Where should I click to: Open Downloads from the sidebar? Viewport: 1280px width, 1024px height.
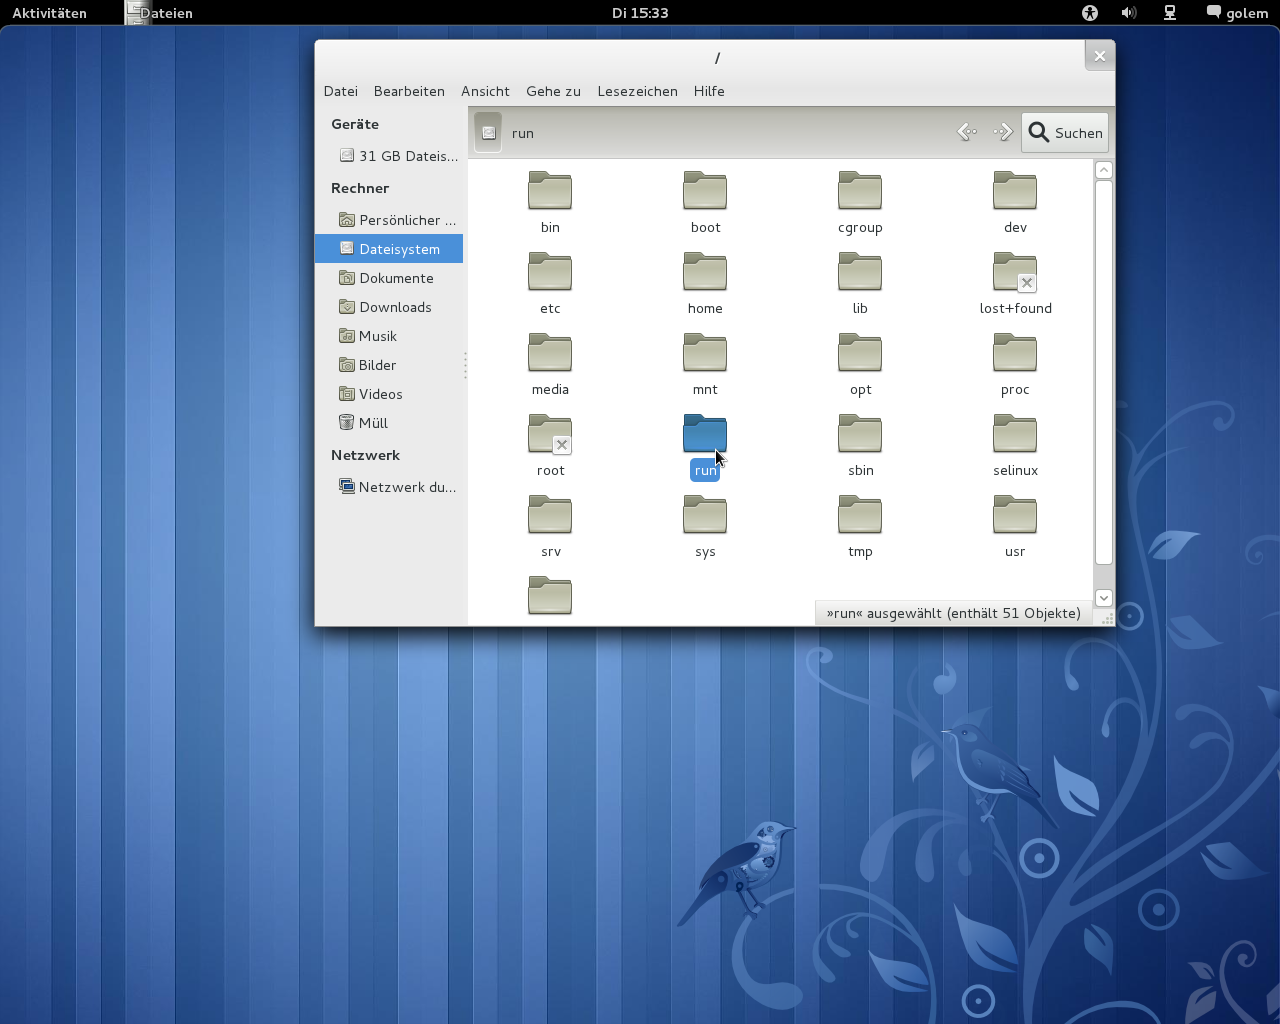coord(395,307)
